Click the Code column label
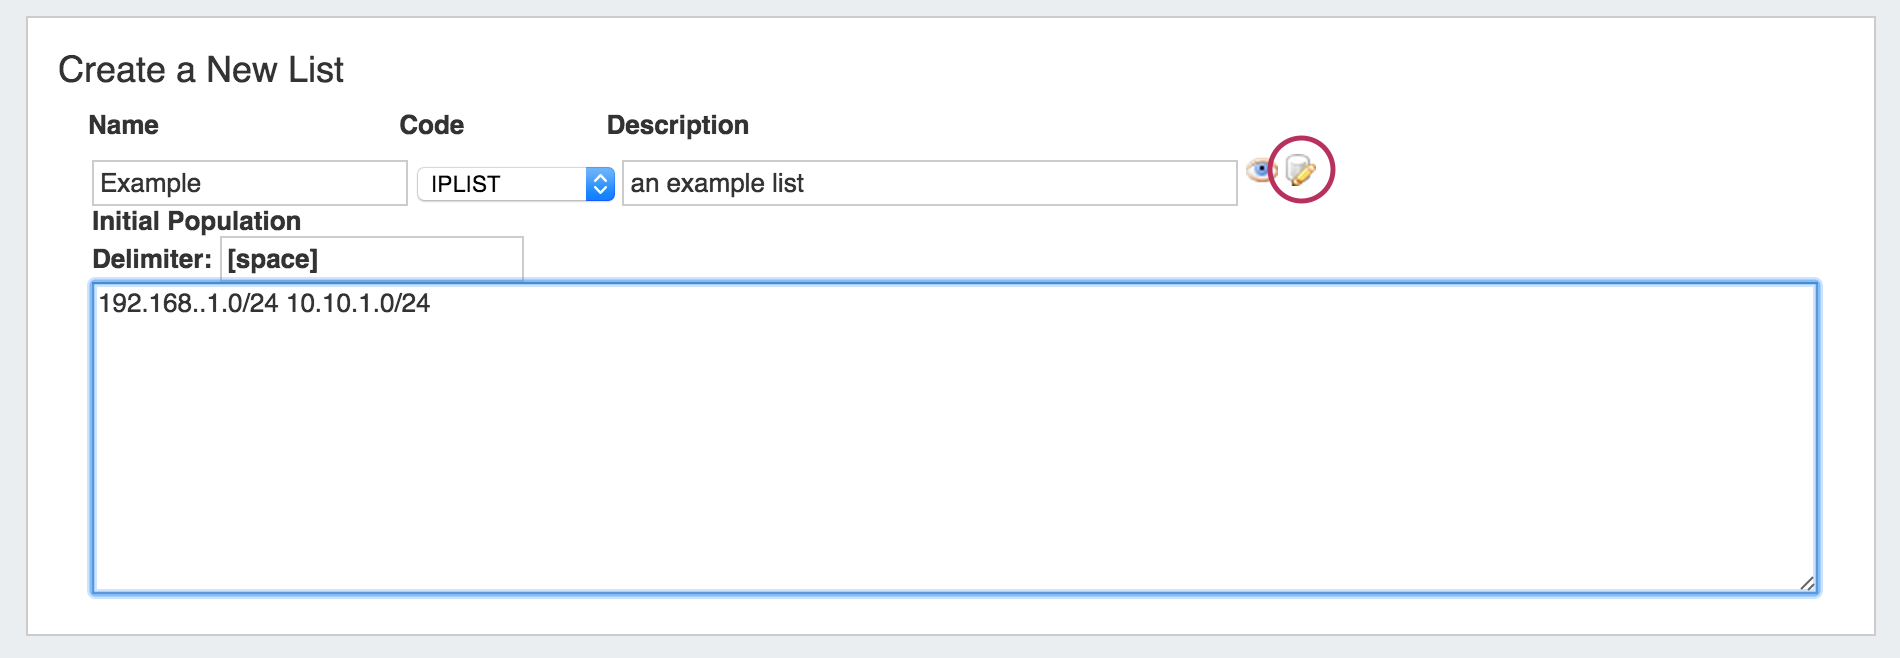This screenshot has height=658, width=1900. [431, 125]
